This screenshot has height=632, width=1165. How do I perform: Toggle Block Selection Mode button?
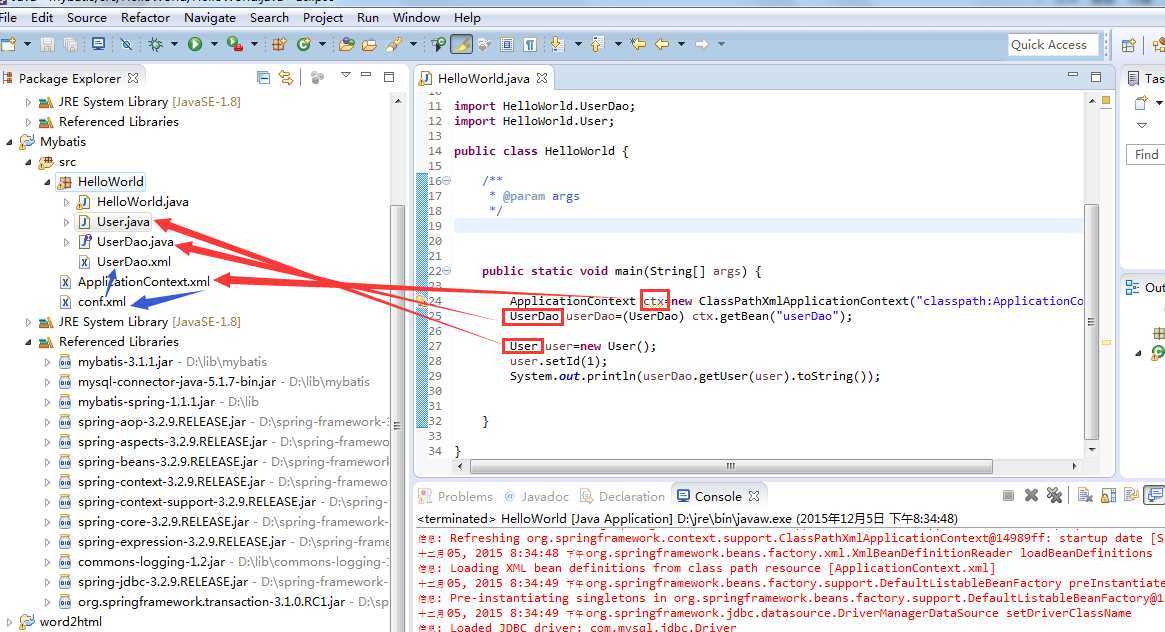coord(507,45)
